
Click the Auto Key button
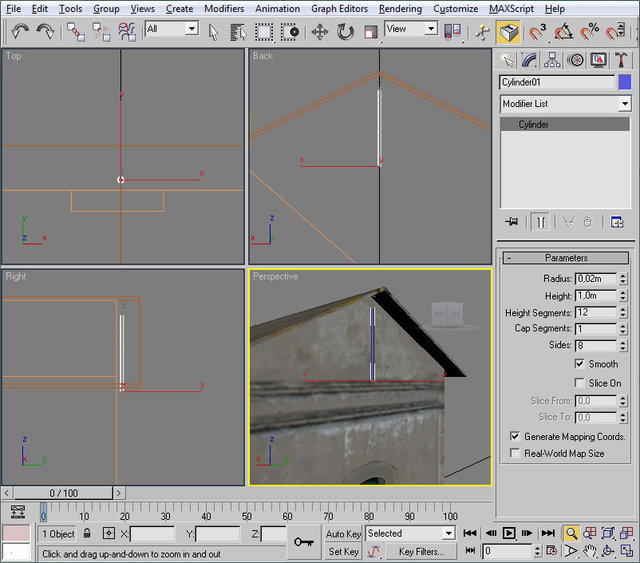[343, 534]
